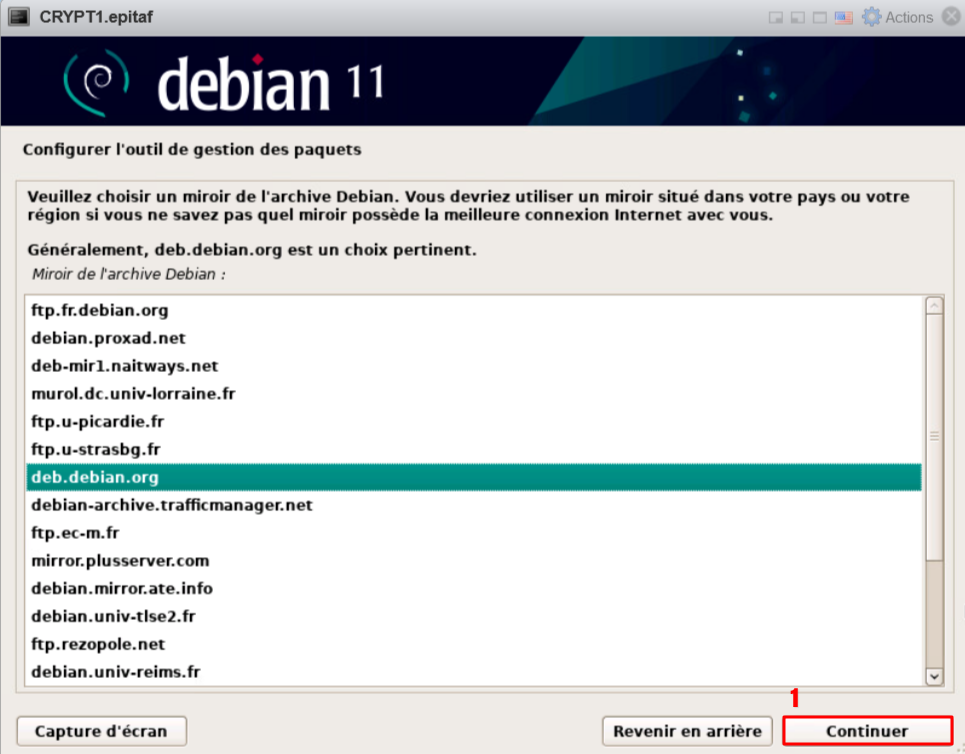Click the first window layout icon in title bar

click(775, 17)
